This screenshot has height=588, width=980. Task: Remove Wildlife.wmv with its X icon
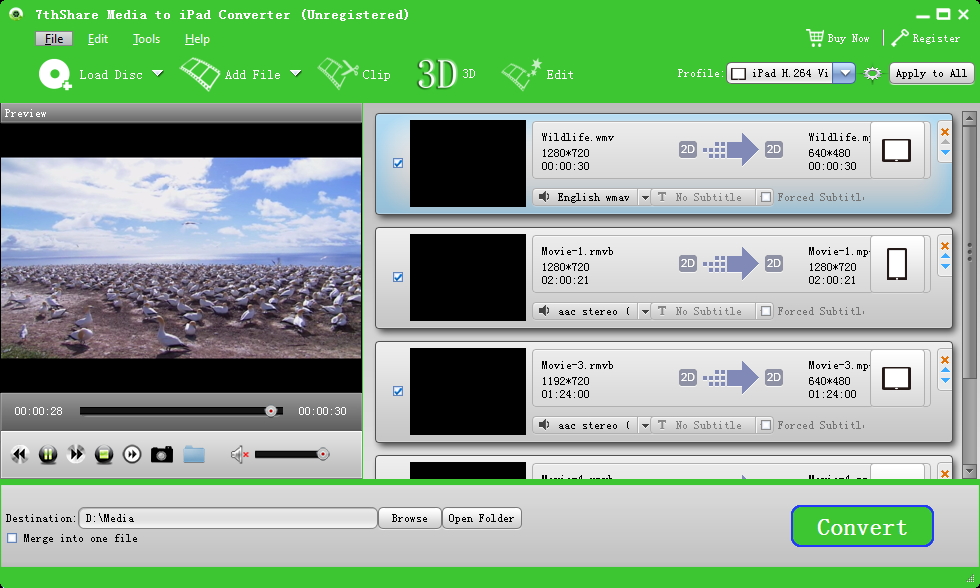click(945, 132)
